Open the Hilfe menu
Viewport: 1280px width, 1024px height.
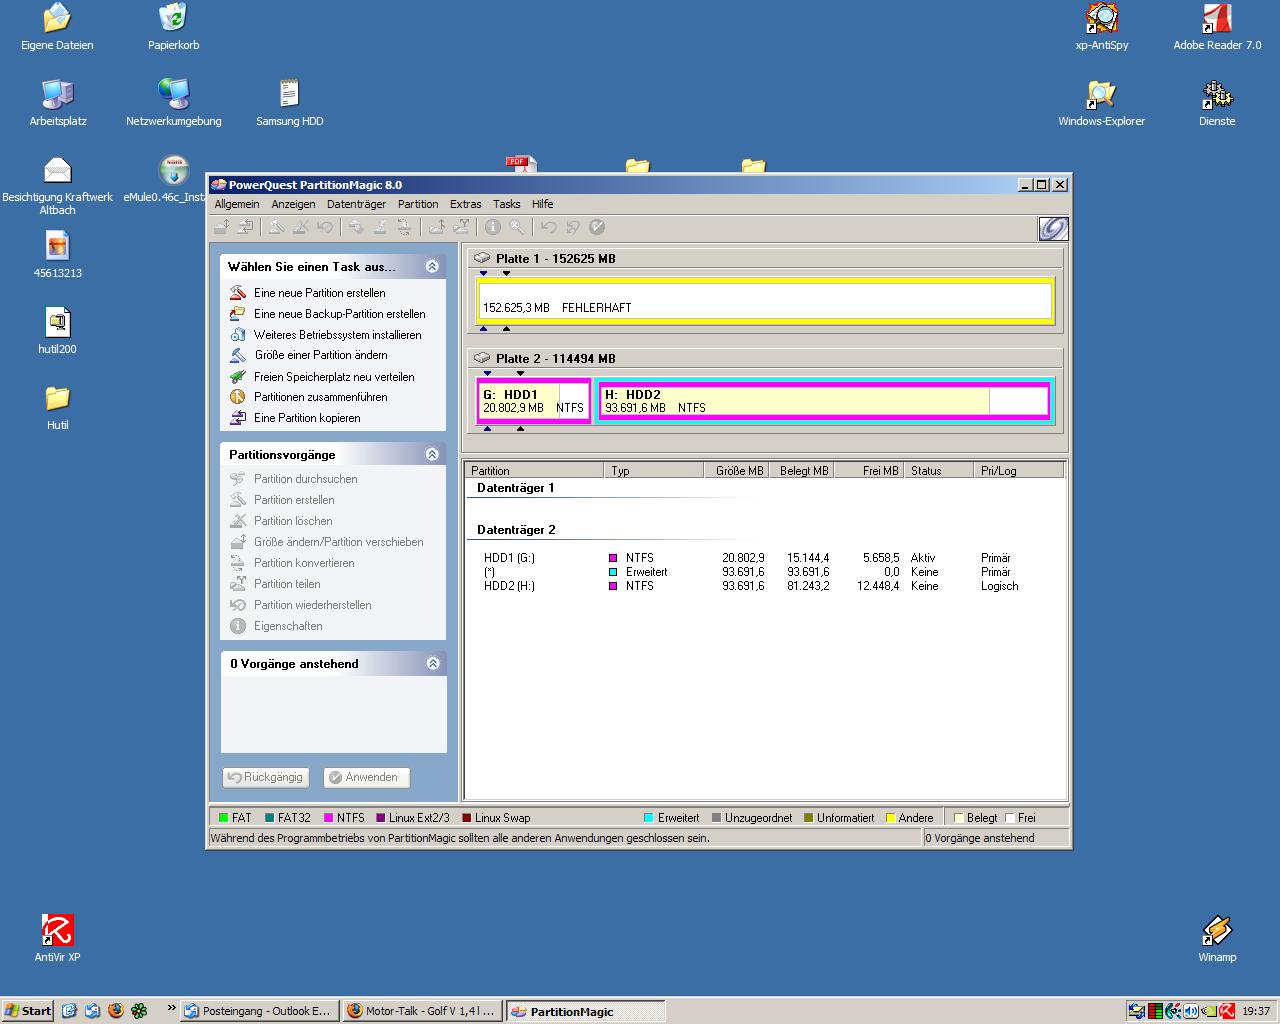pyautogui.click(x=542, y=204)
